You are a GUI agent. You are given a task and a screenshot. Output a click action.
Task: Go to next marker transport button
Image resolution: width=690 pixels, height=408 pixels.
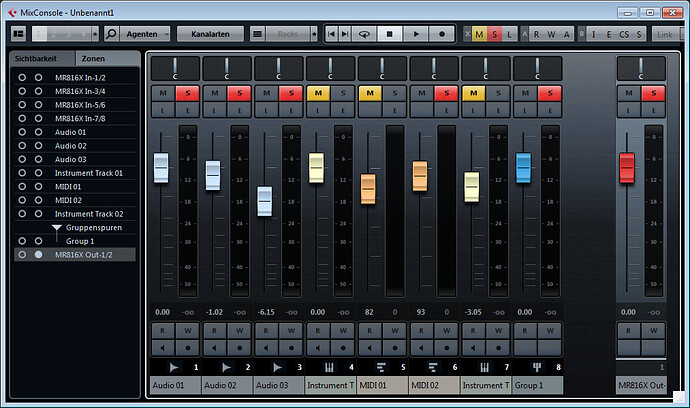click(345, 34)
